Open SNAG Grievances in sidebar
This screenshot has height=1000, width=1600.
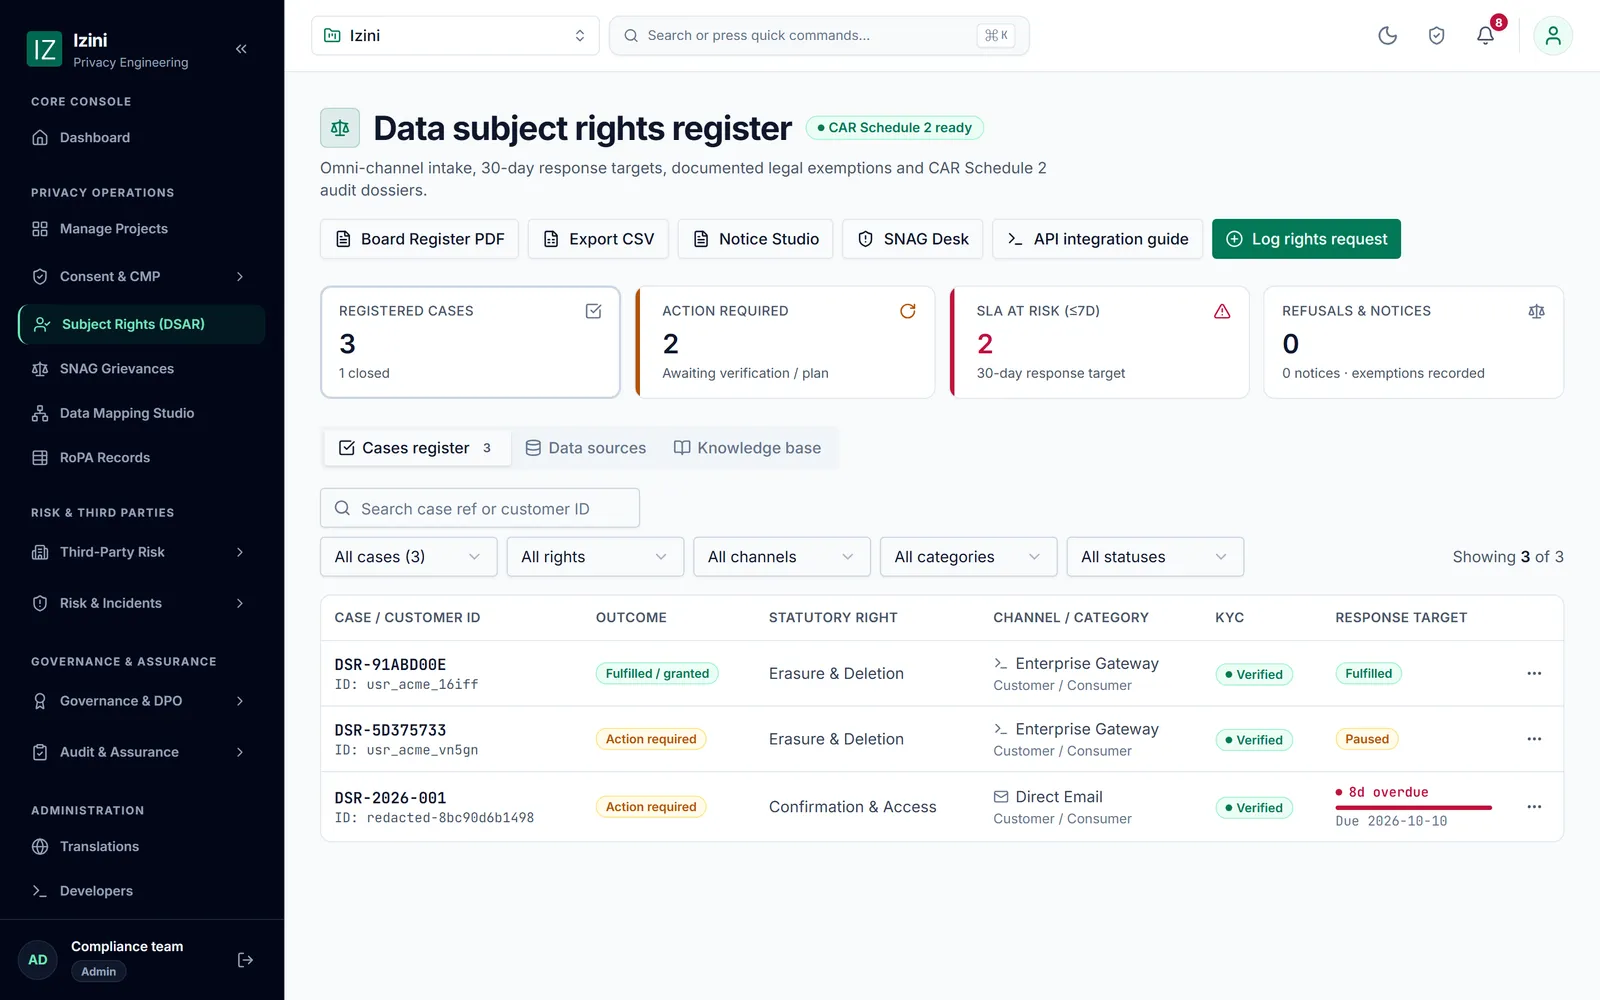(142, 369)
